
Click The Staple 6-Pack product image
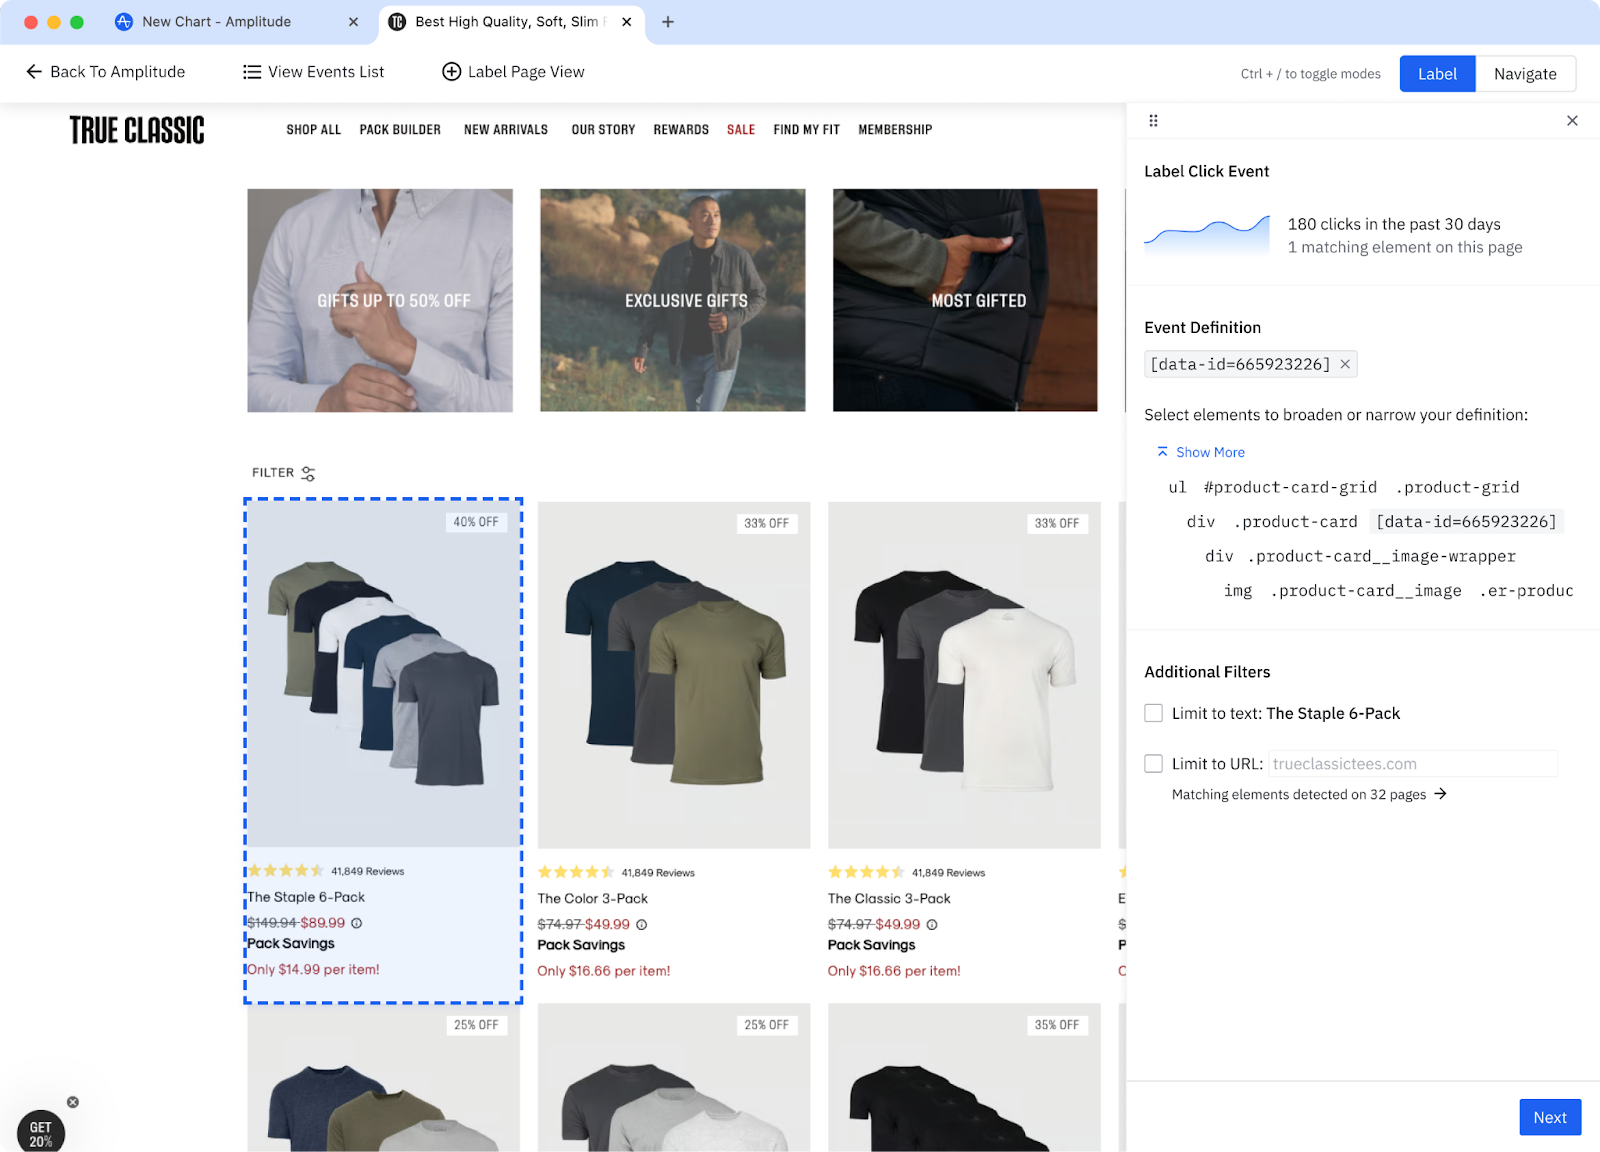pyautogui.click(x=384, y=673)
